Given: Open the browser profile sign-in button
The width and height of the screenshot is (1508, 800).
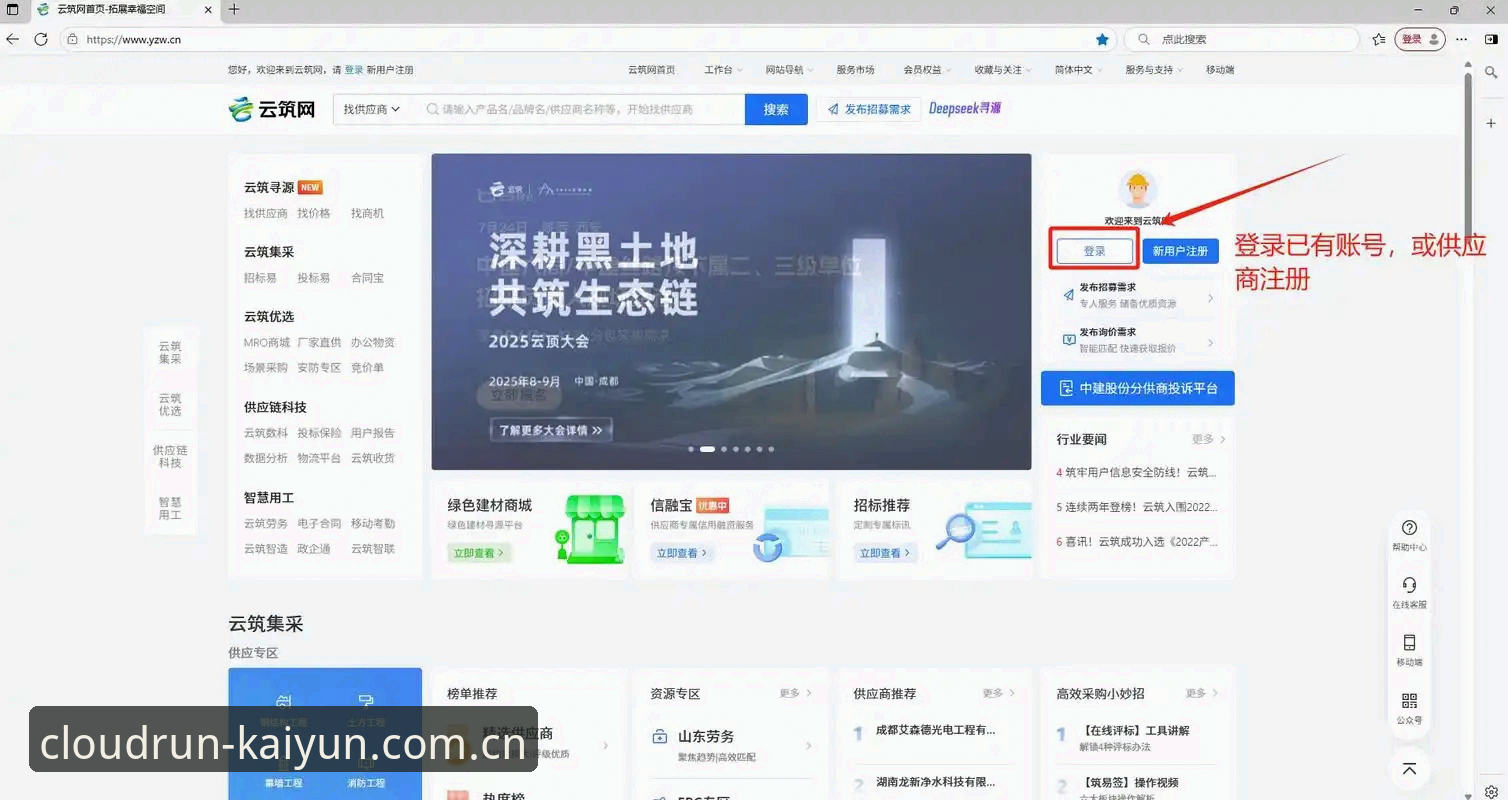Looking at the screenshot, I should tap(1420, 39).
